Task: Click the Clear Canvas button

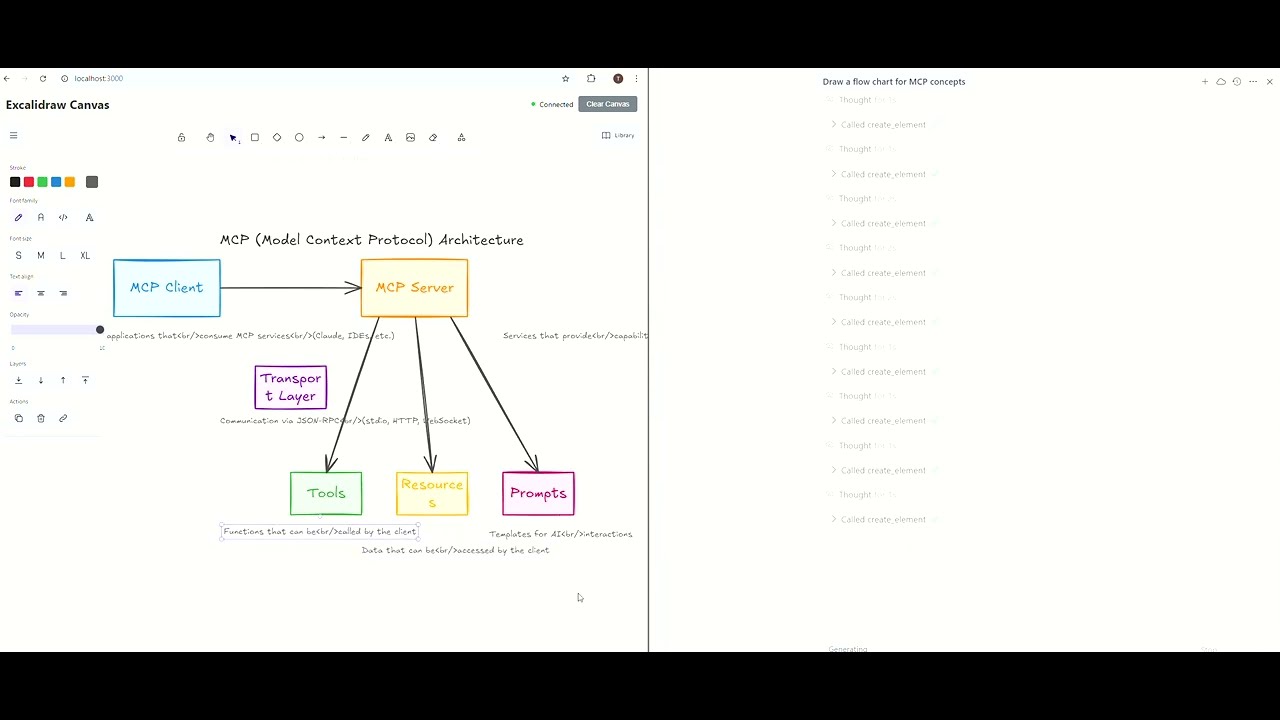Action: 607,104
